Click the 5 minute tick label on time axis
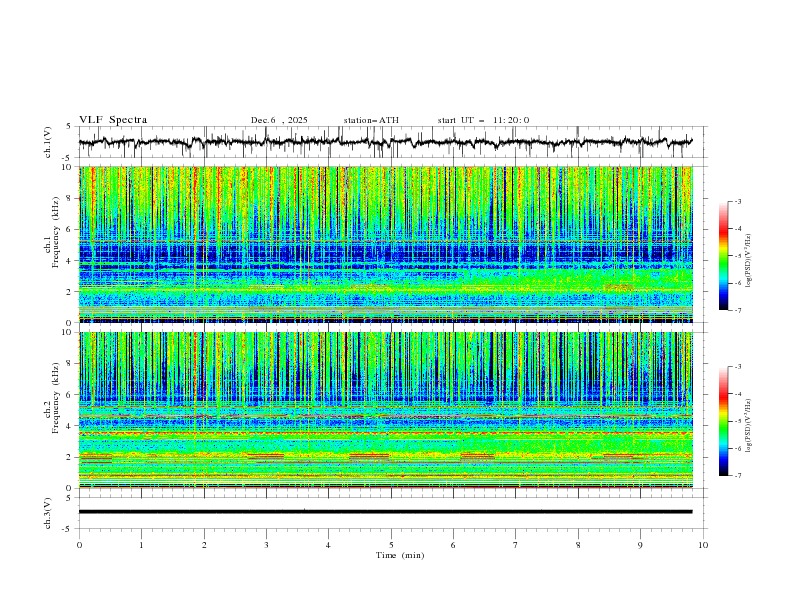 tap(391, 544)
